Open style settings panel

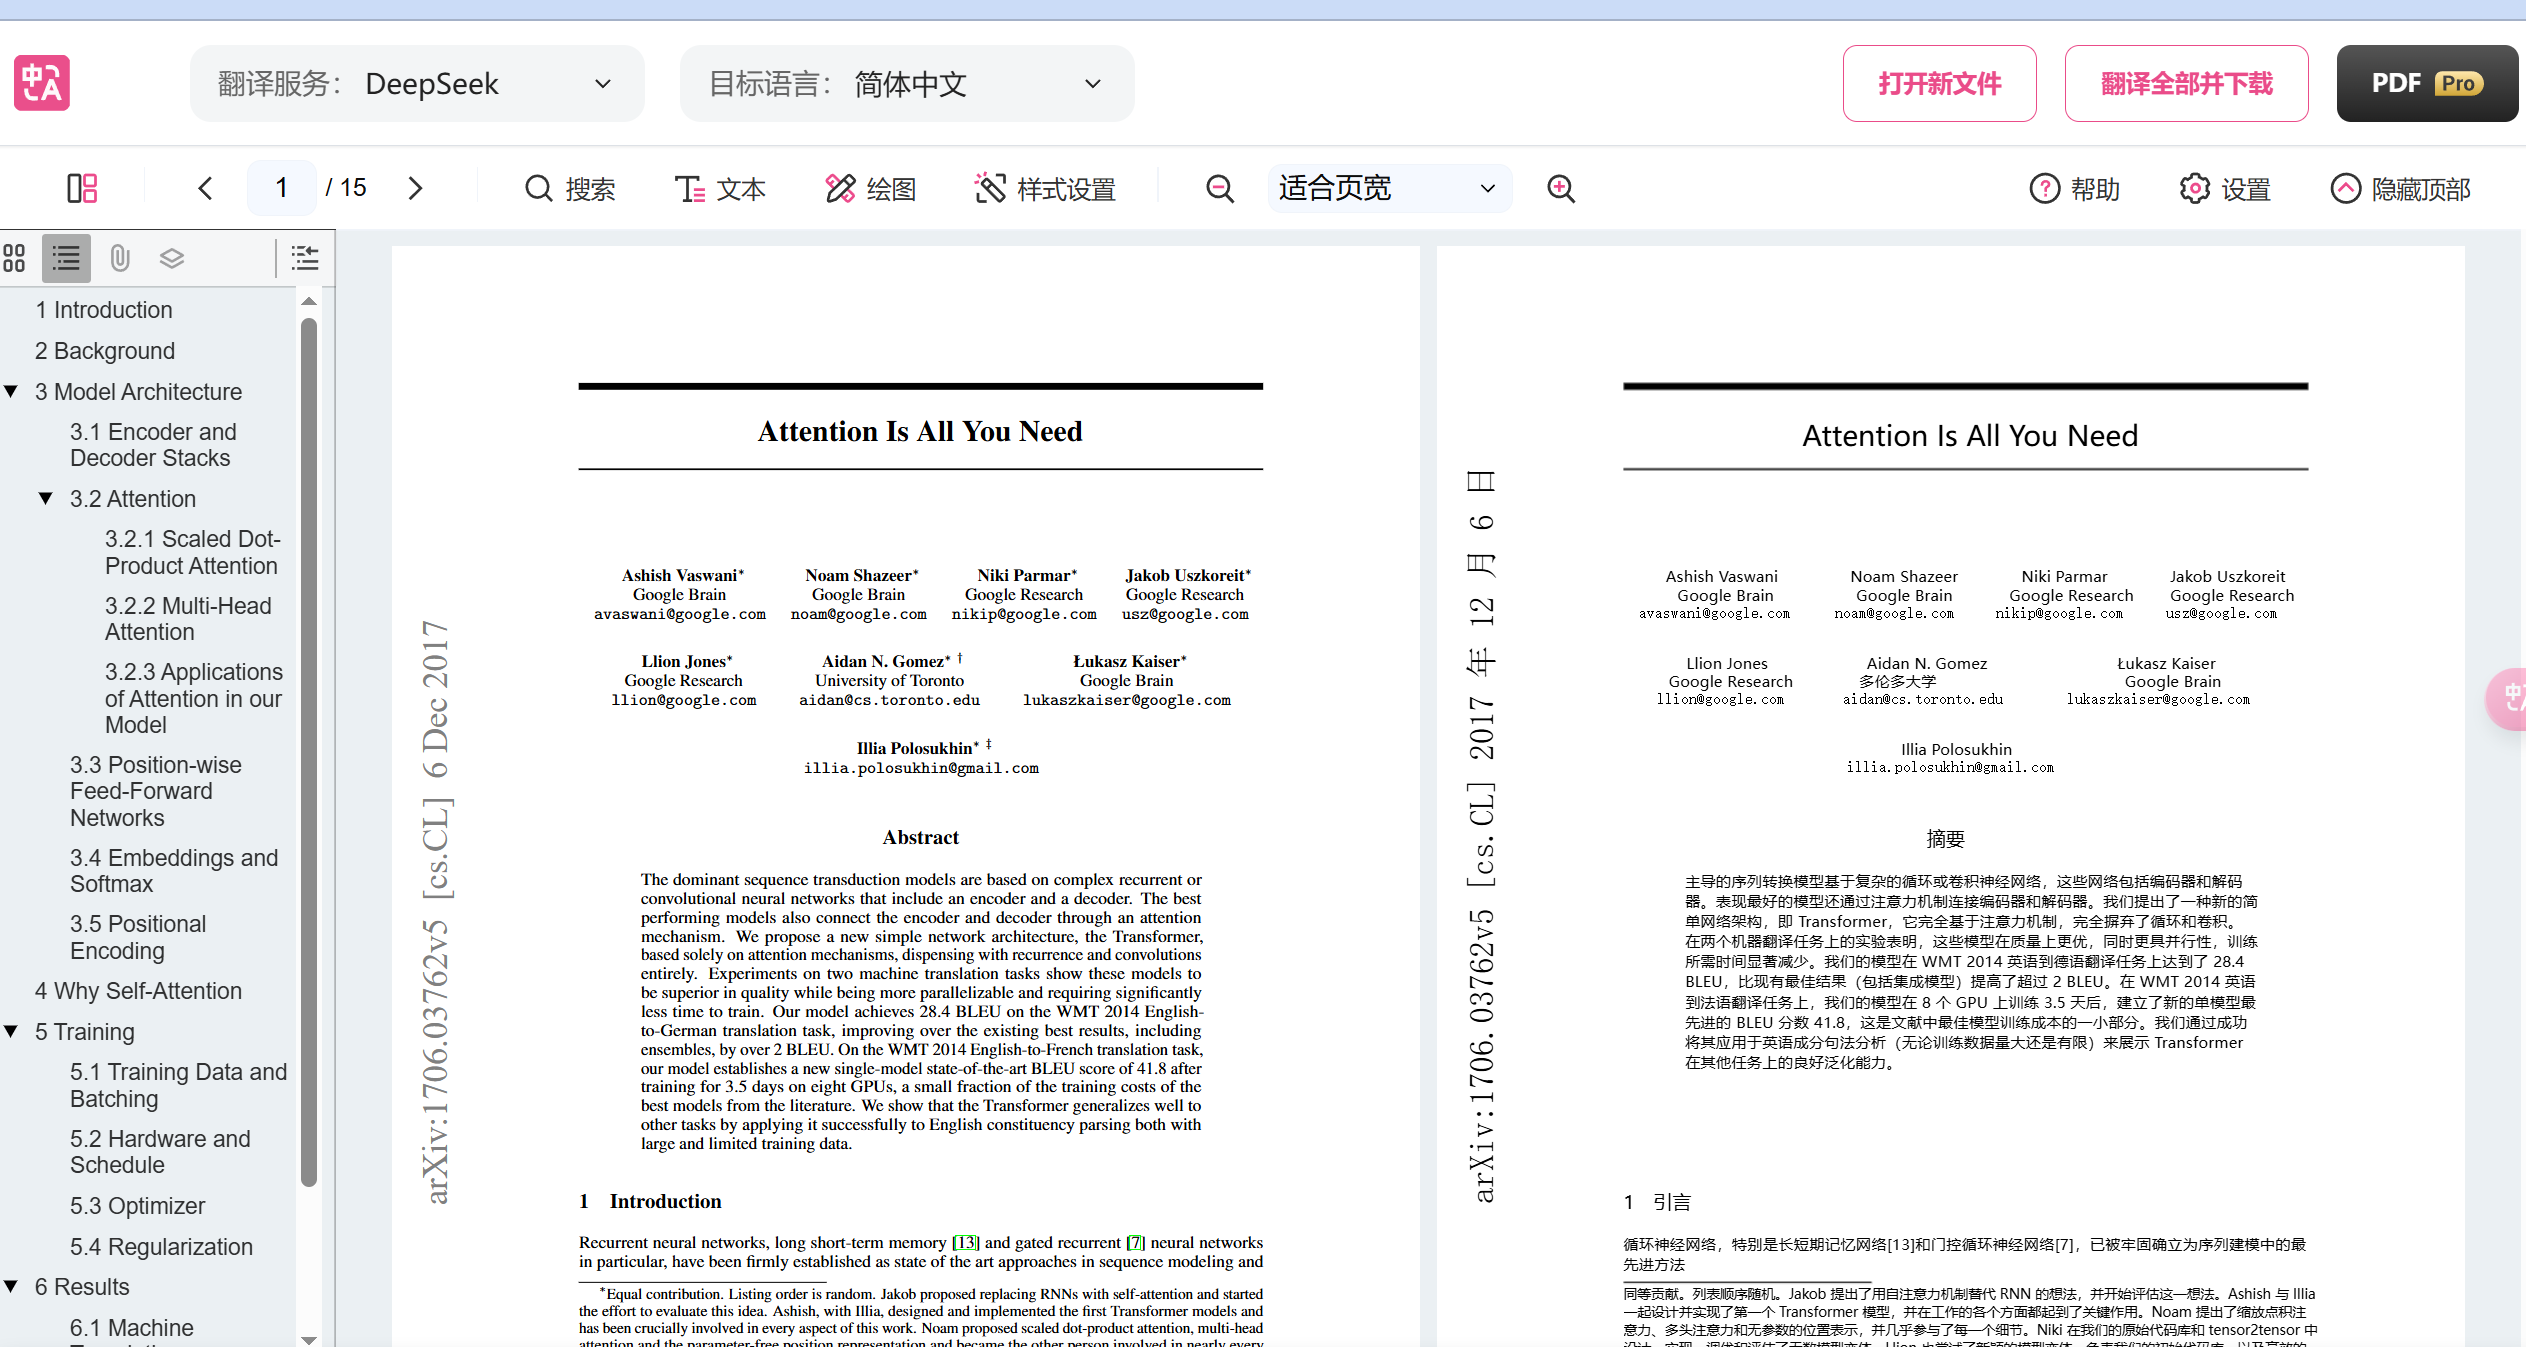tap(1045, 188)
